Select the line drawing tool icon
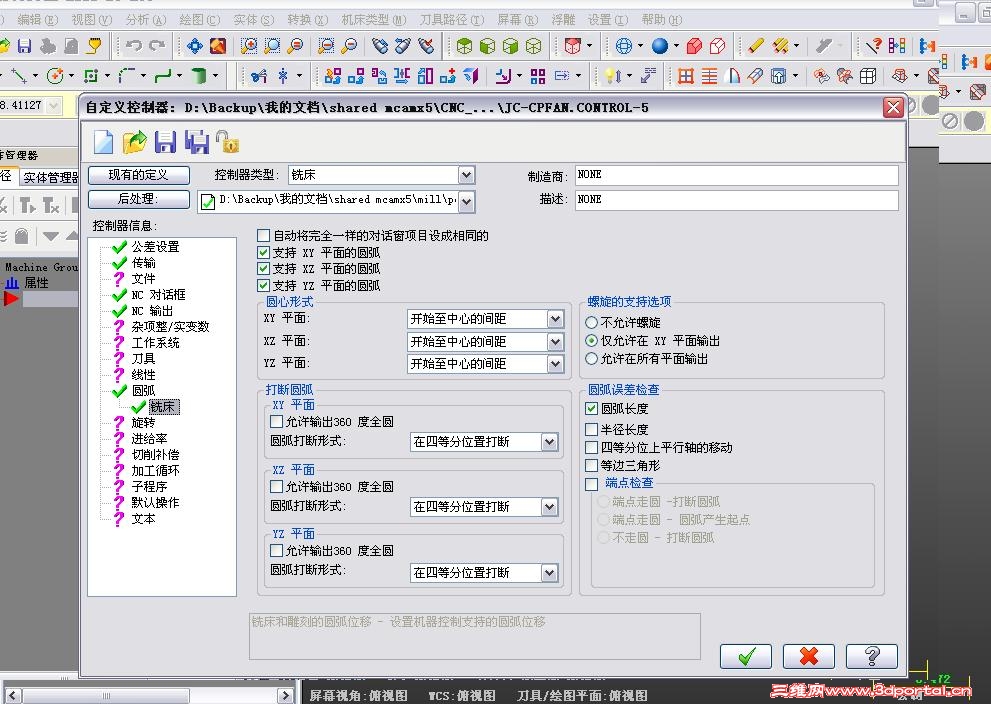991x704 pixels. [18, 76]
